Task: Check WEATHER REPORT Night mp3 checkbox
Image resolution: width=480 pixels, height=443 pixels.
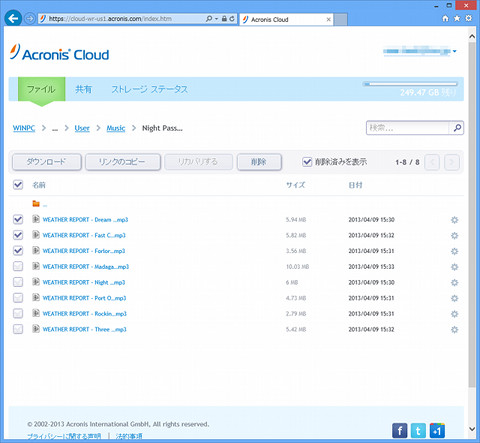Action: click(18, 282)
